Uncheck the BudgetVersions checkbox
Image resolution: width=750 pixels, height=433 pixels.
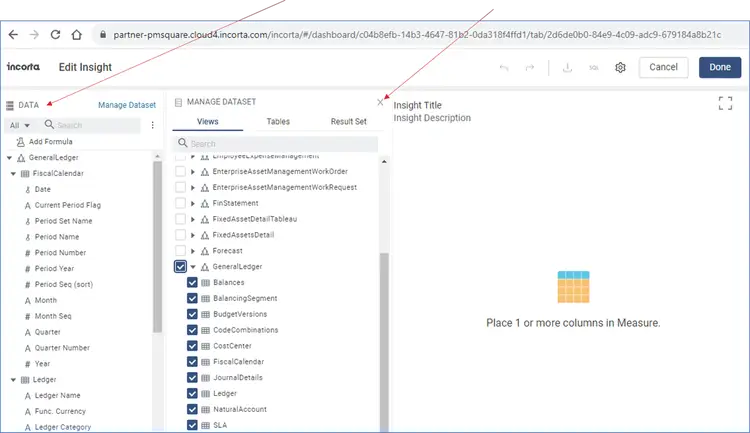[x=192, y=314]
